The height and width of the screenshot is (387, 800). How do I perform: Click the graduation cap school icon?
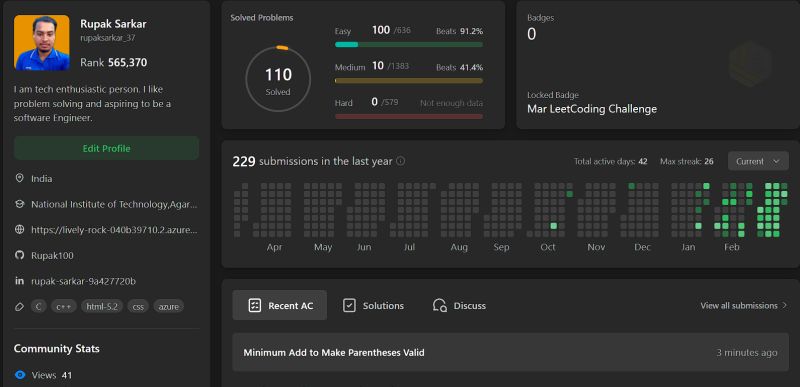pos(20,204)
